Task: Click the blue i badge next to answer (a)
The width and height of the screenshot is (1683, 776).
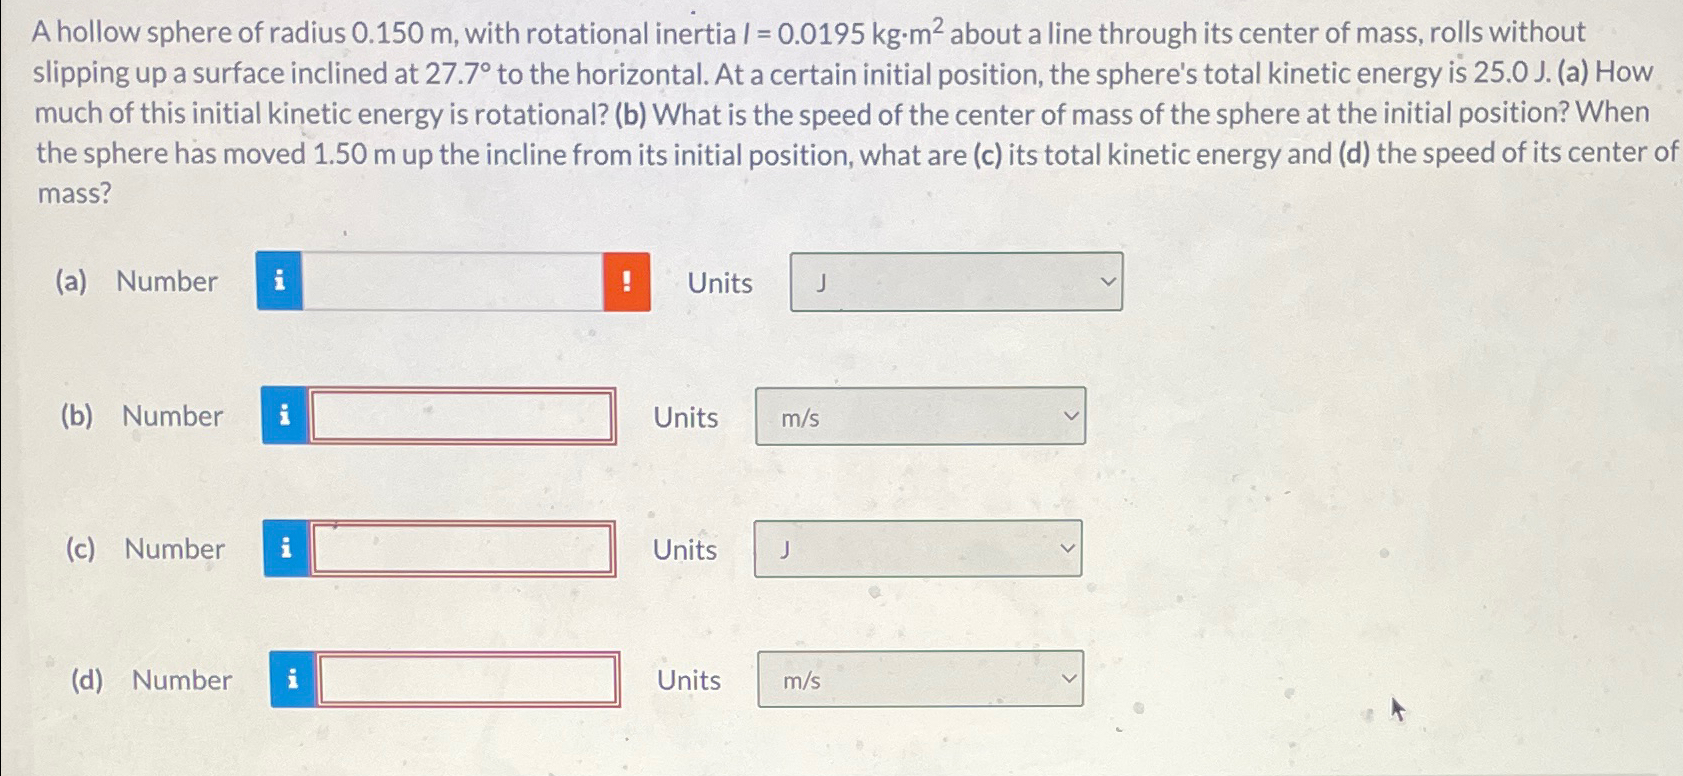Action: pos(279,283)
